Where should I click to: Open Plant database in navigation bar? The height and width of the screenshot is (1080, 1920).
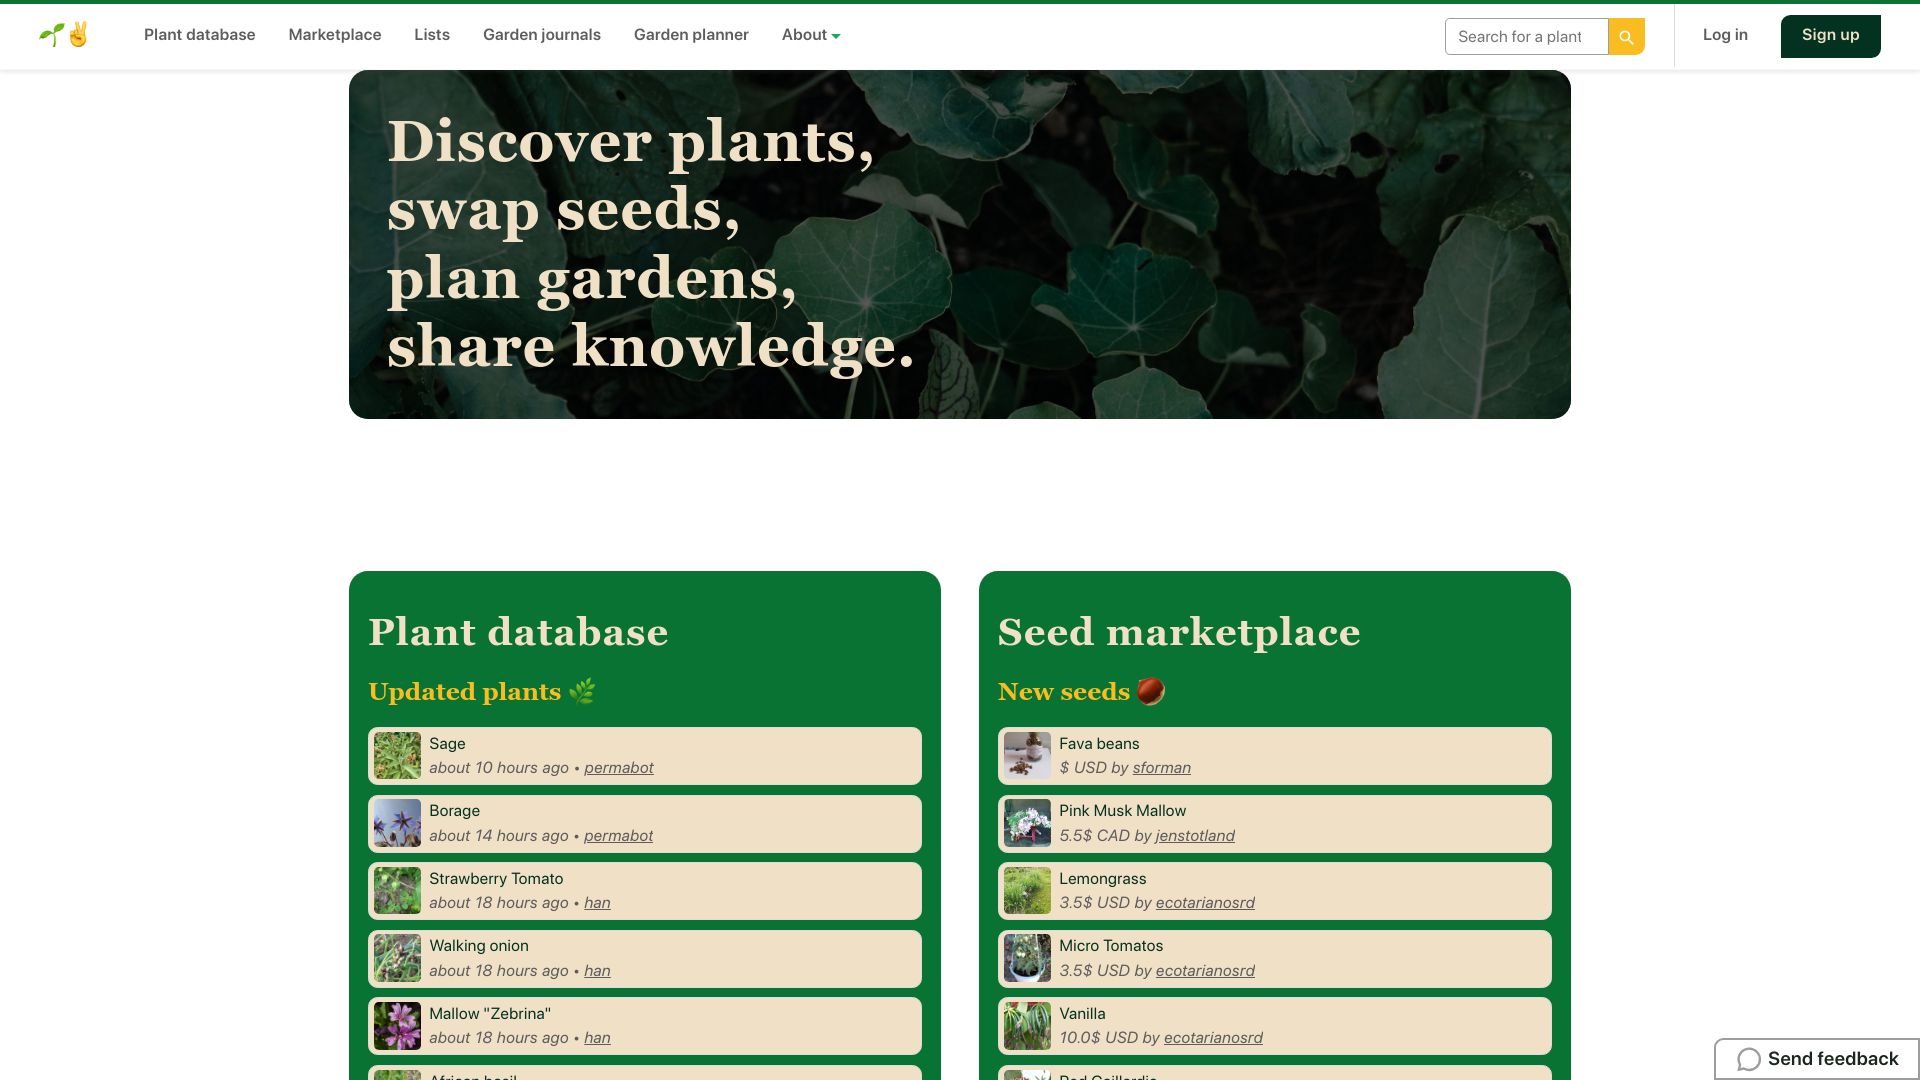[200, 35]
